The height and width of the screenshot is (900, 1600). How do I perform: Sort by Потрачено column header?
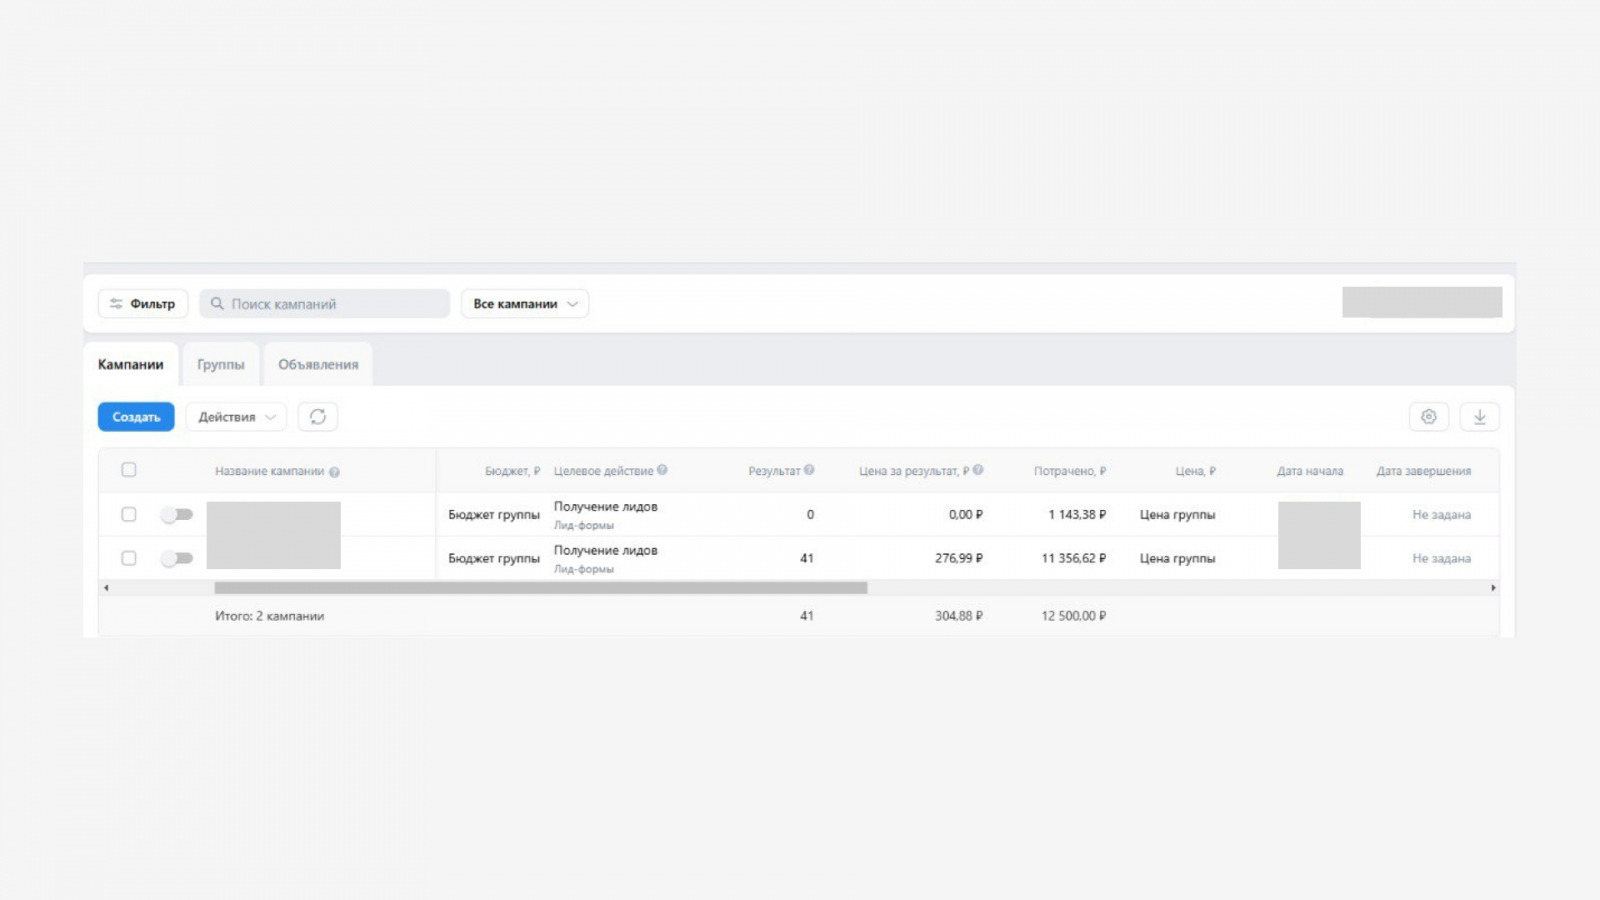[x=1069, y=471]
